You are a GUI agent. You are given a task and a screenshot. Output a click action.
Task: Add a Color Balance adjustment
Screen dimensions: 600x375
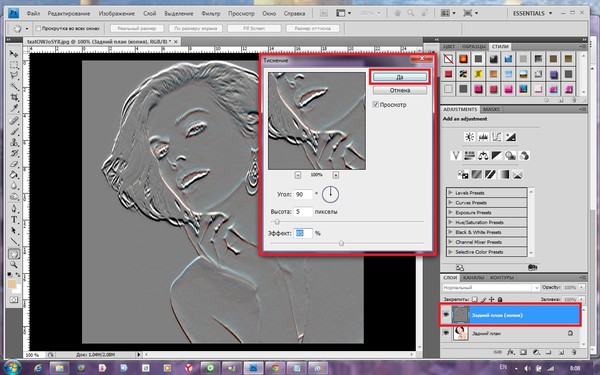coord(483,155)
